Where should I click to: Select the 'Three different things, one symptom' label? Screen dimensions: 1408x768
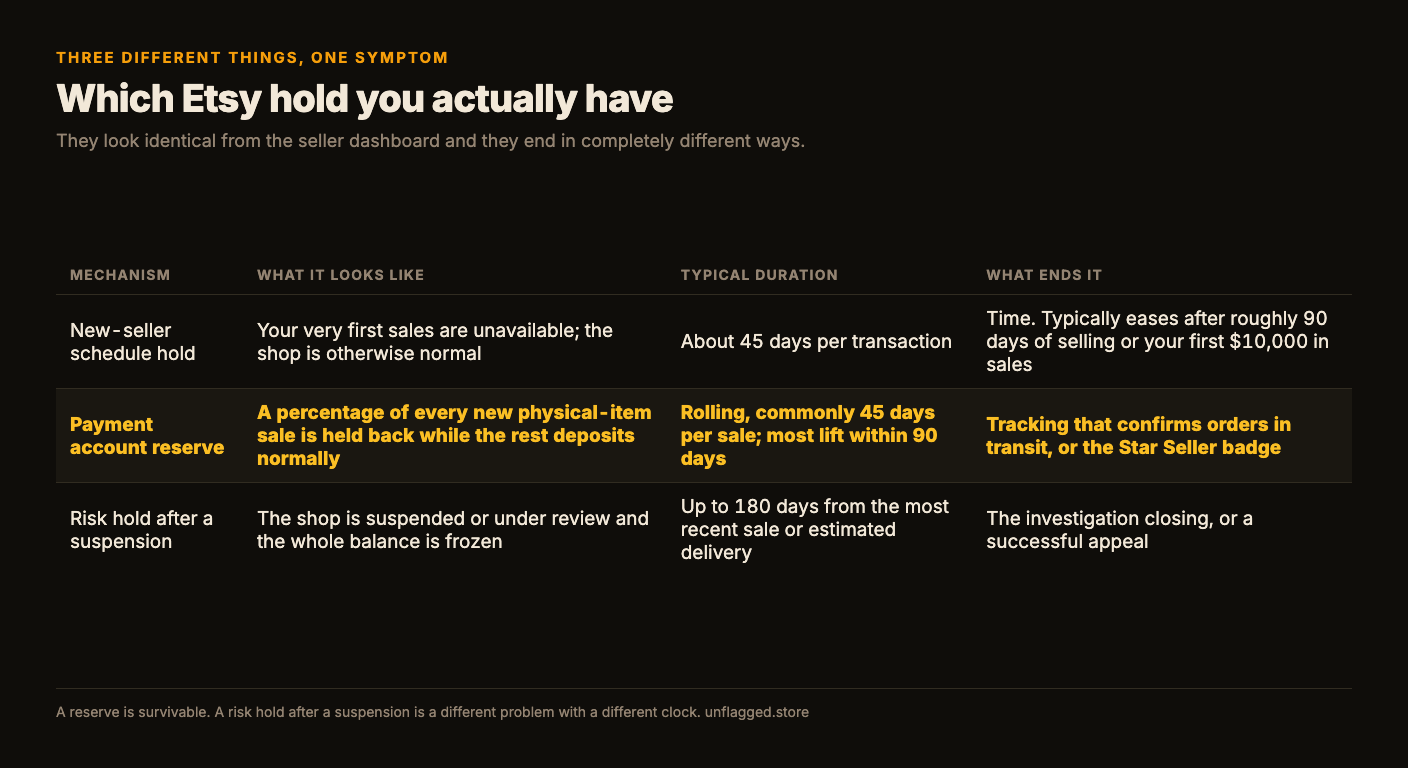coord(252,58)
